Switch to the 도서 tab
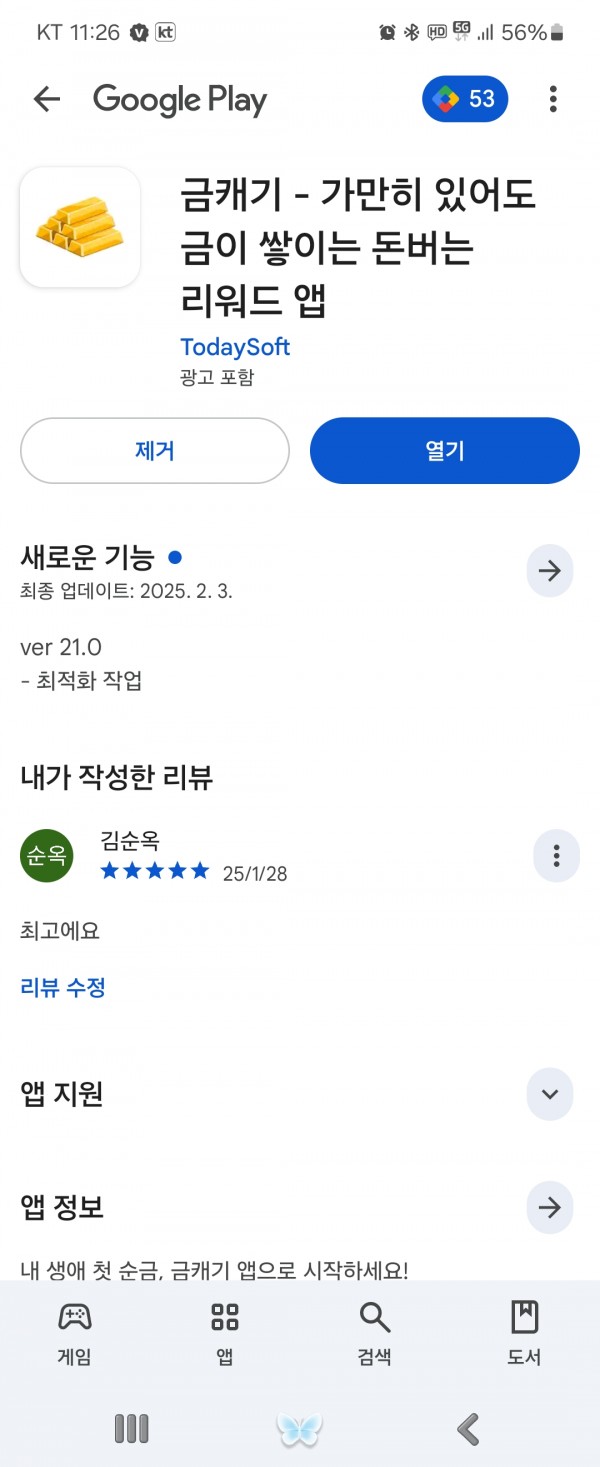This screenshot has width=600, height=1467. [525, 1333]
